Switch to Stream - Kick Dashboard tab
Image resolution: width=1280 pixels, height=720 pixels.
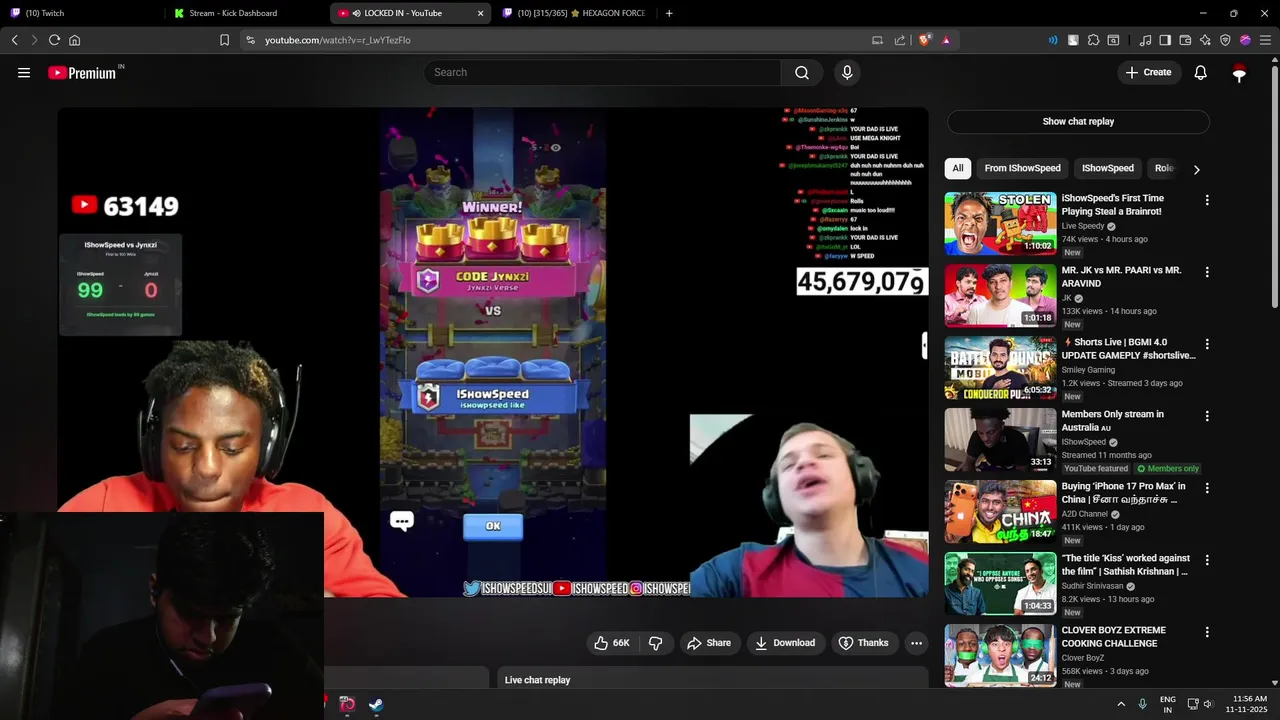(245, 13)
